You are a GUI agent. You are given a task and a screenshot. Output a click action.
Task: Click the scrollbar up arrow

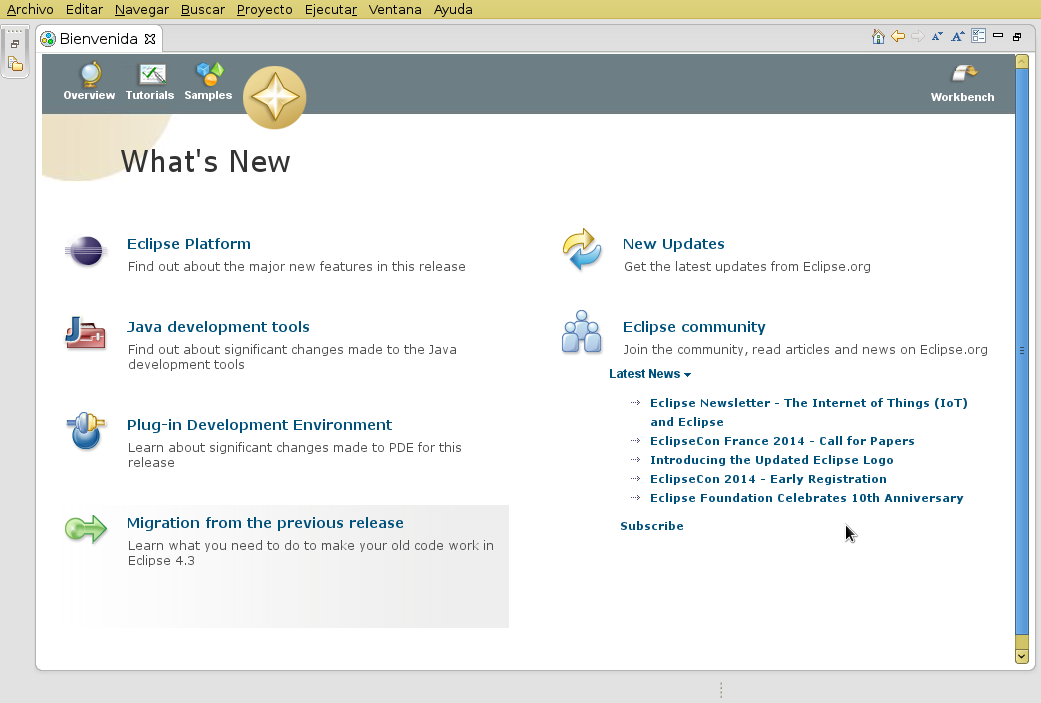[x=1022, y=62]
